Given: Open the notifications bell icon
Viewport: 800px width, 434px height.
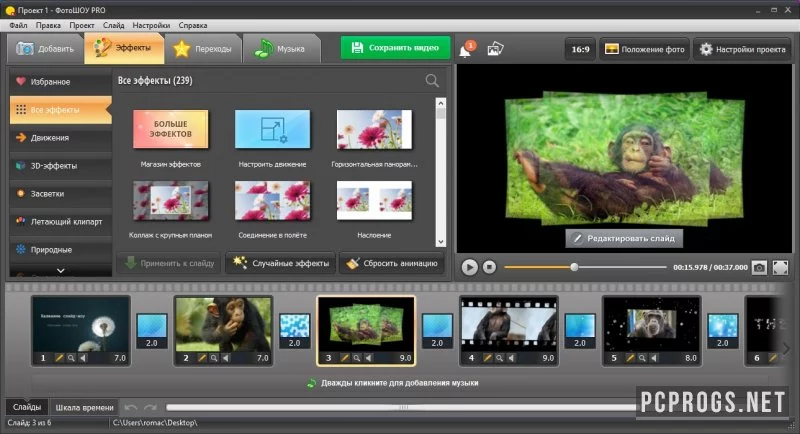Looking at the screenshot, I should click(466, 49).
